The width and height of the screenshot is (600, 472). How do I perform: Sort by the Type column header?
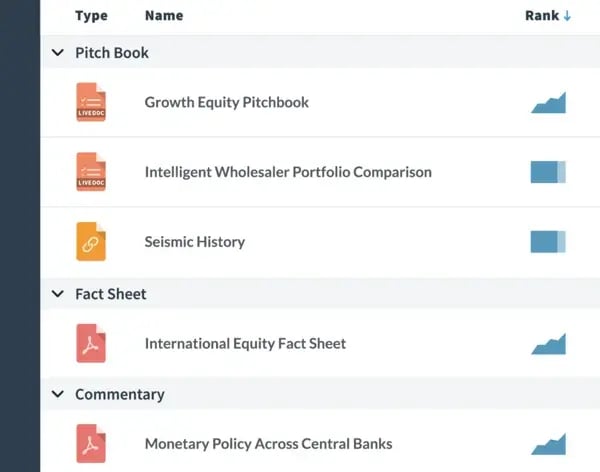(91, 16)
